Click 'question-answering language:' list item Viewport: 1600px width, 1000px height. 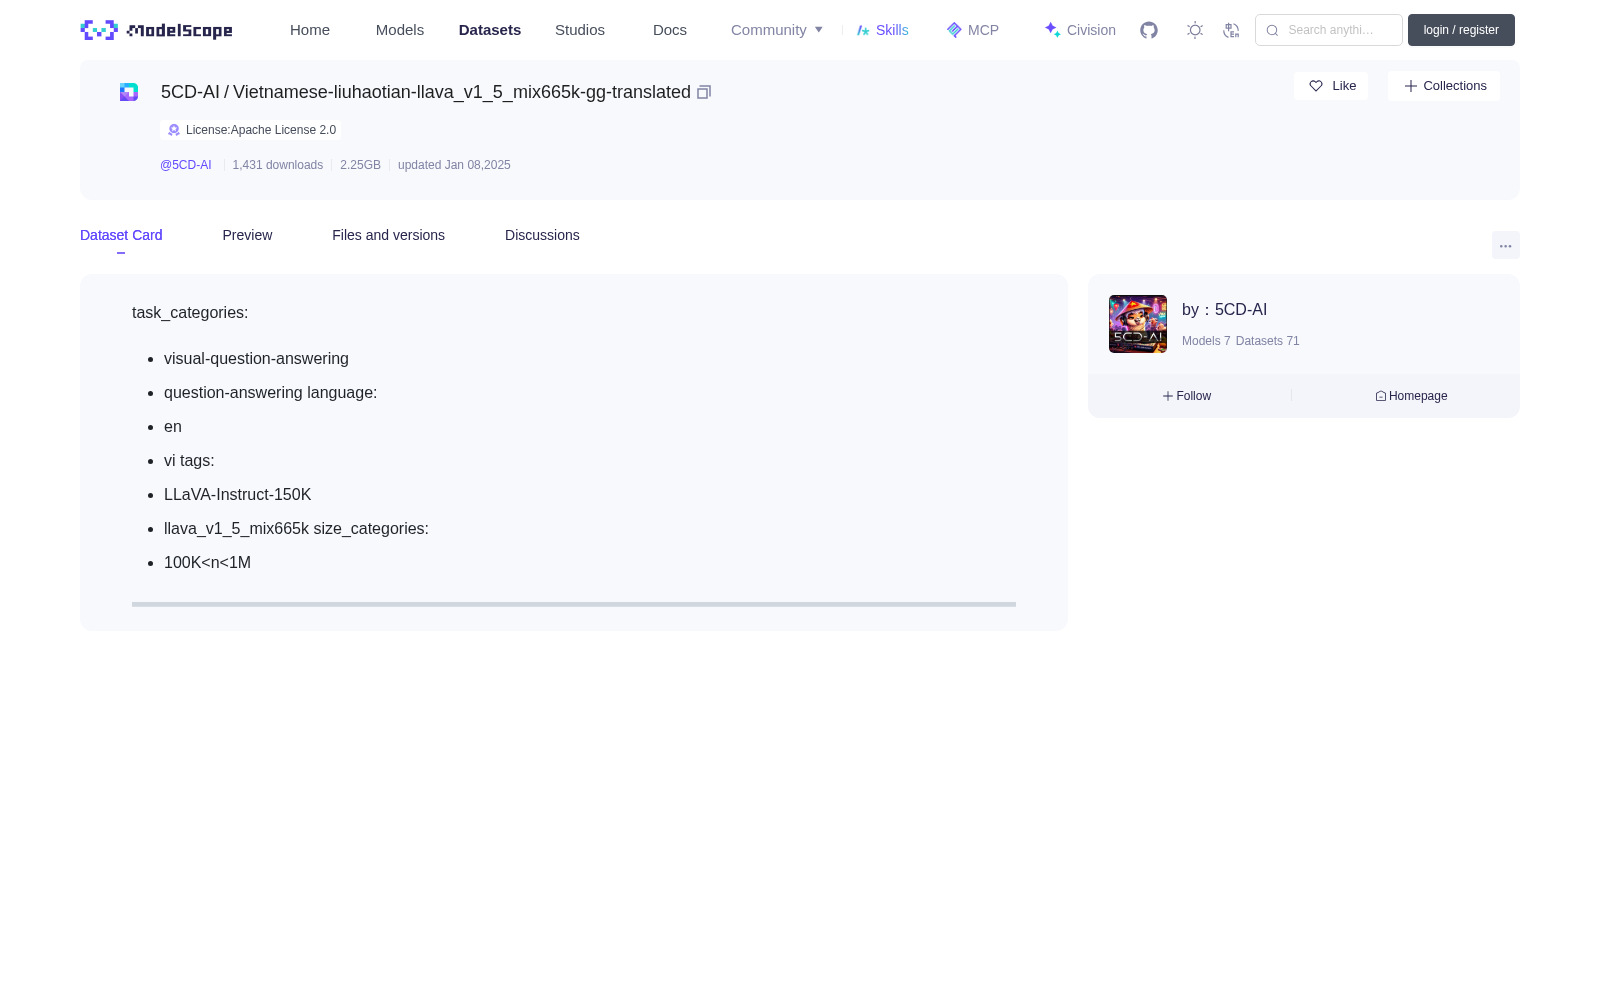click(x=270, y=393)
